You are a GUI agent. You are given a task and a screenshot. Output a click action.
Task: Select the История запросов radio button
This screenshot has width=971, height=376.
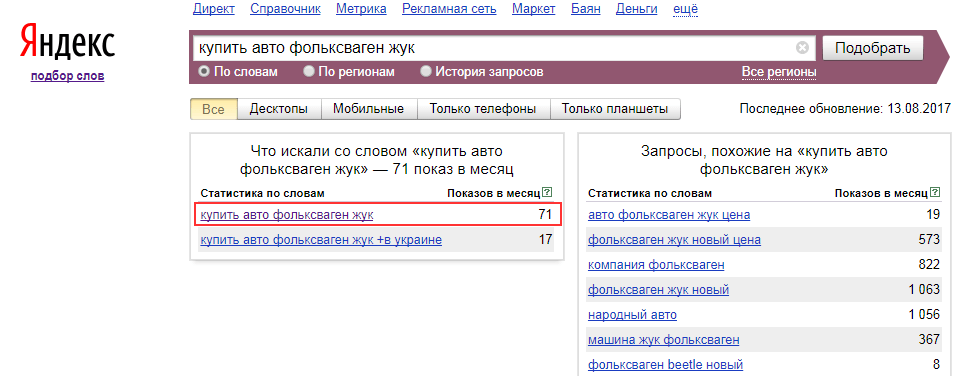point(425,72)
